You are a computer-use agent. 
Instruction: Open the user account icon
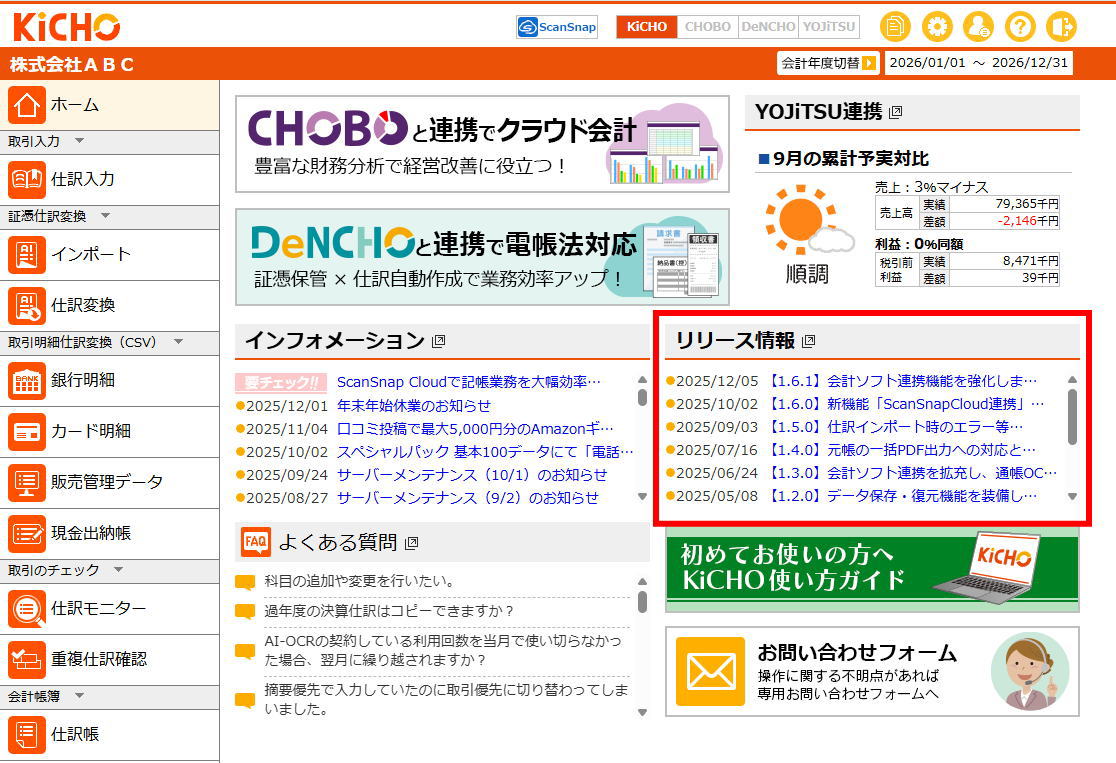pos(978,27)
